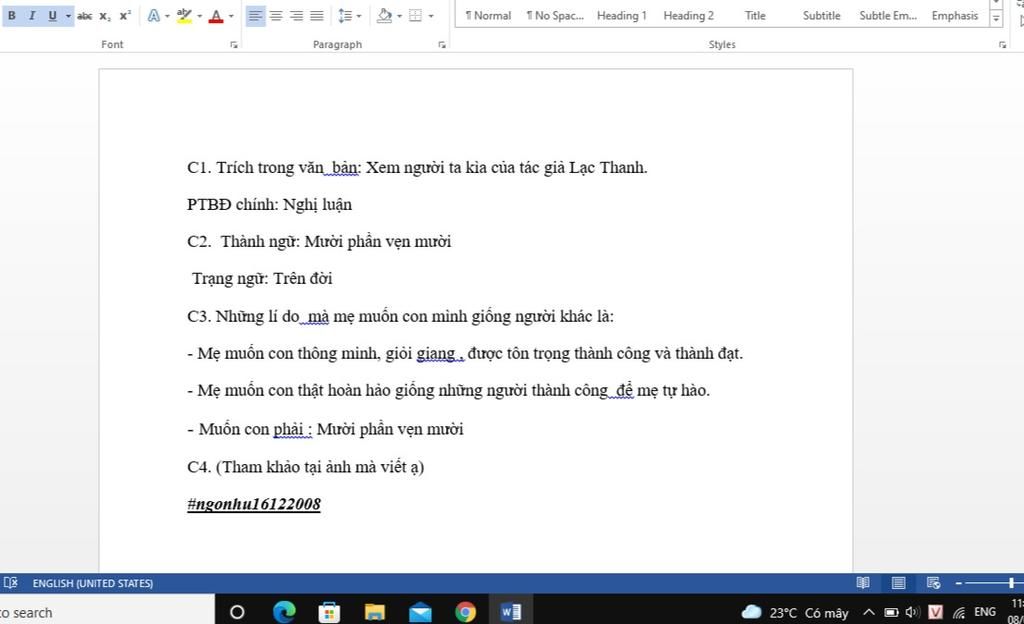Justify paragraph text

[317, 16]
